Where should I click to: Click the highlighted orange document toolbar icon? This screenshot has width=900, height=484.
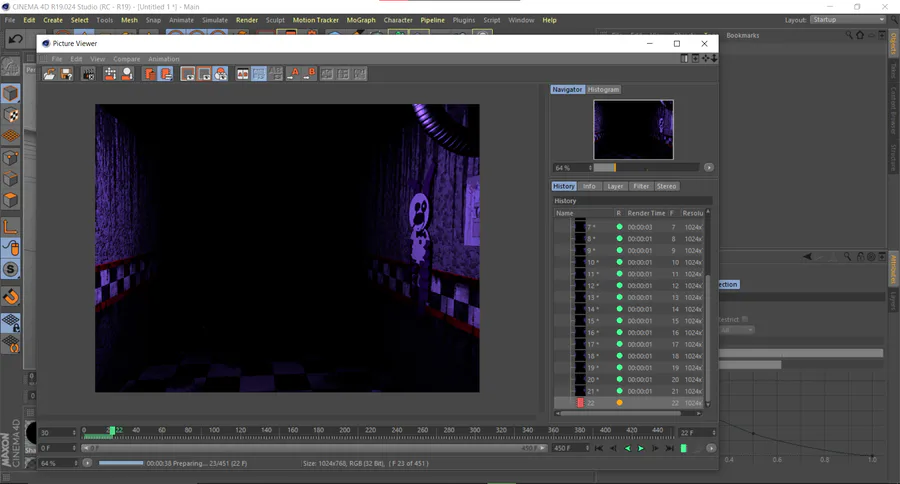[166, 74]
